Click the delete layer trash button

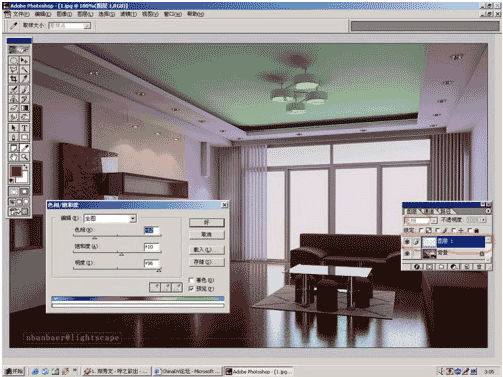[479, 267]
